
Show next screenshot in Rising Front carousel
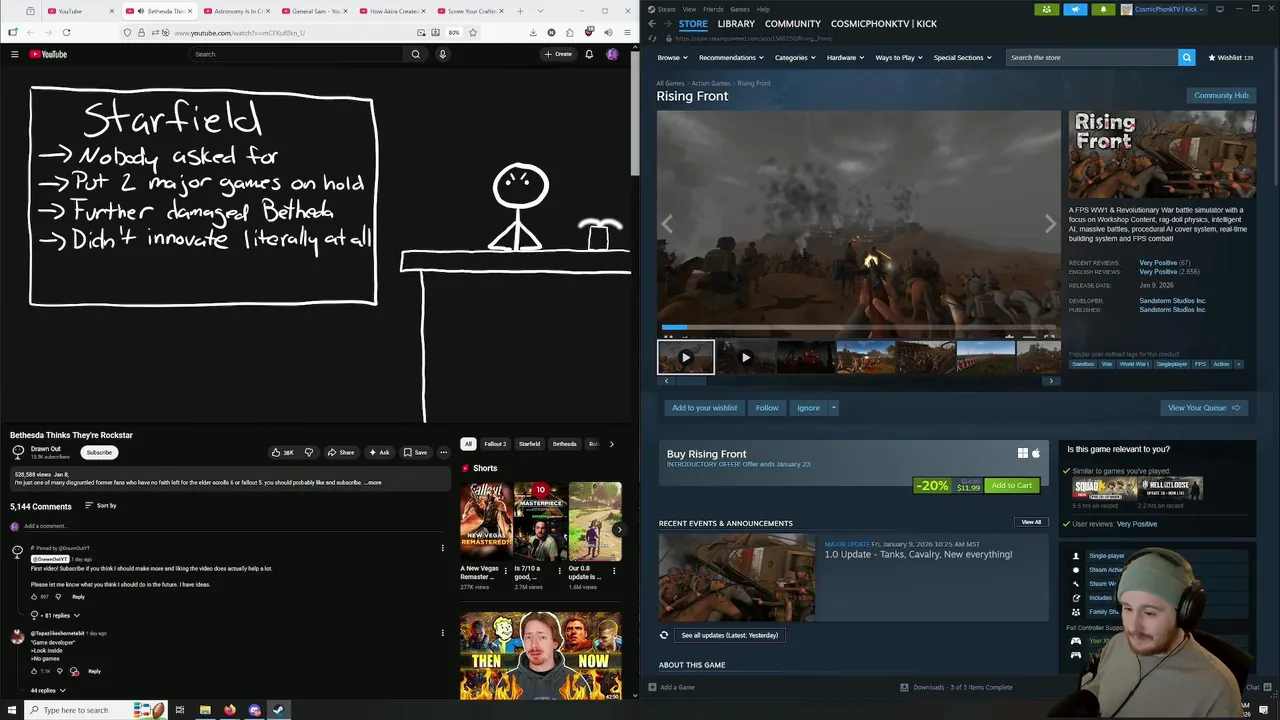click(1050, 224)
